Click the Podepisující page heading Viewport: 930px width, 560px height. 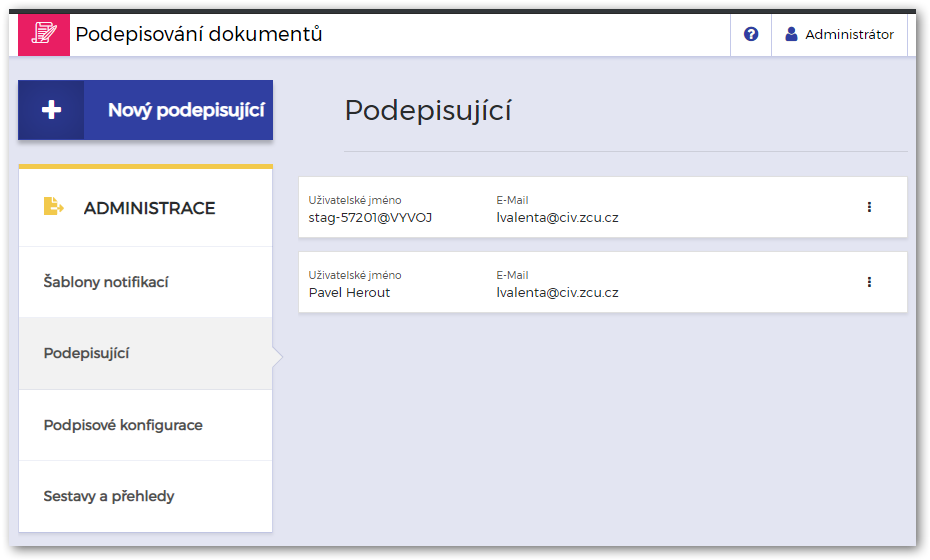pos(428,110)
